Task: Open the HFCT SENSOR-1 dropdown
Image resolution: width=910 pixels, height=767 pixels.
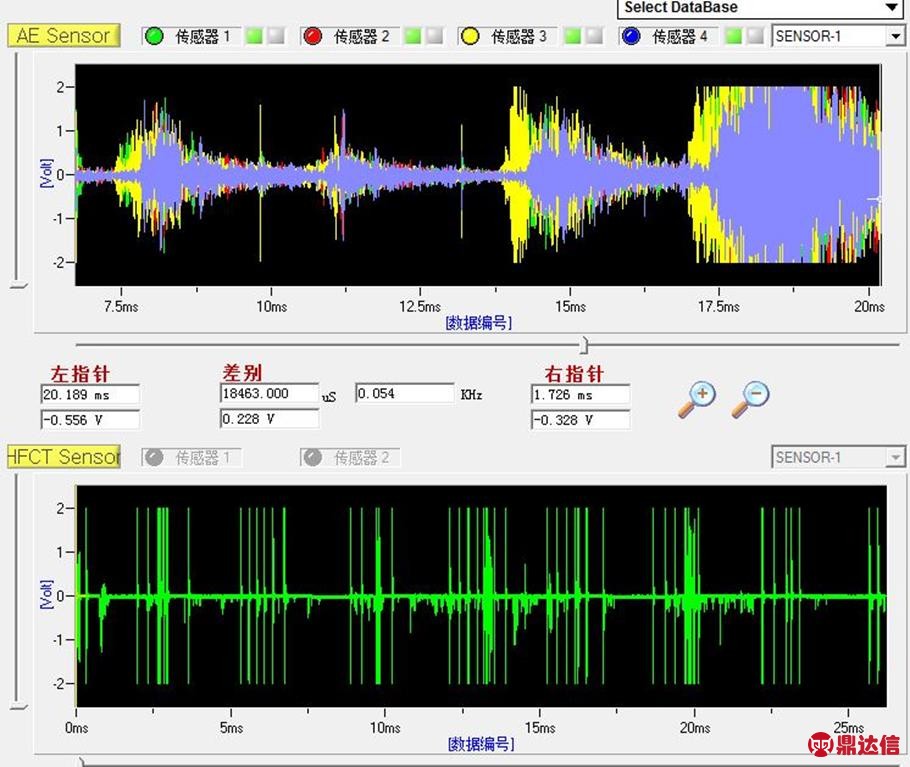Action: (x=837, y=458)
